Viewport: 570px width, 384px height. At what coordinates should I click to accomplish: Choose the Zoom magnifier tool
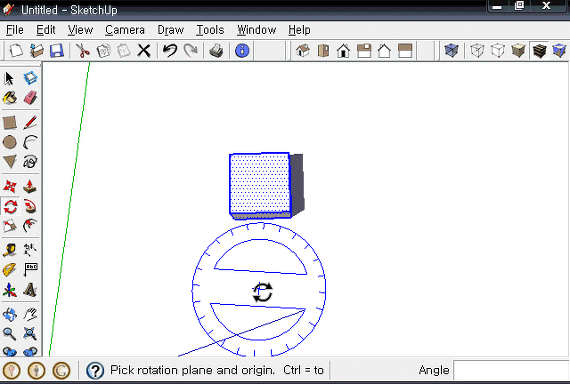click(9, 334)
